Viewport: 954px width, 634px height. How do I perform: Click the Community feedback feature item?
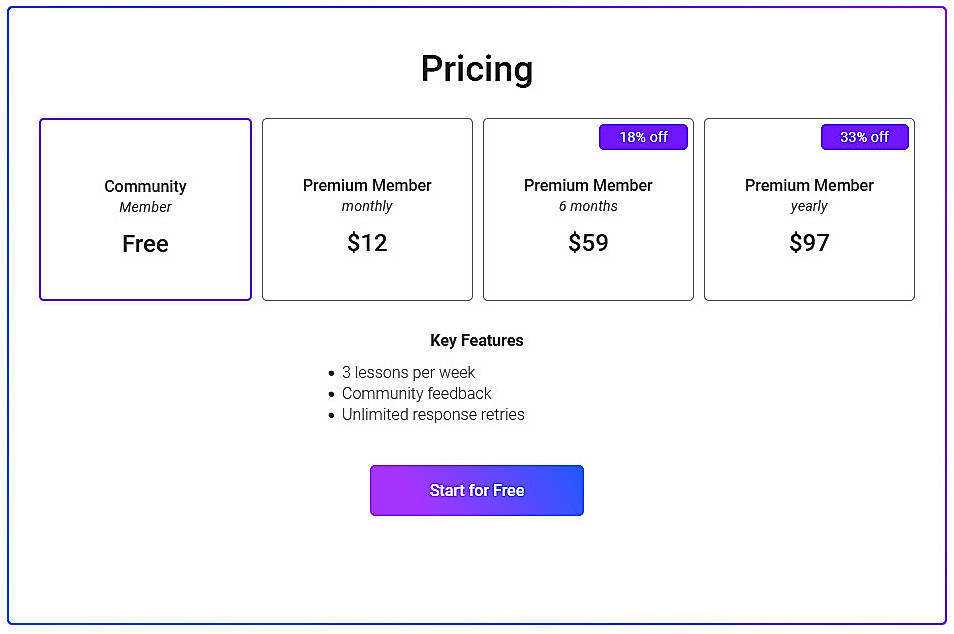(x=417, y=393)
